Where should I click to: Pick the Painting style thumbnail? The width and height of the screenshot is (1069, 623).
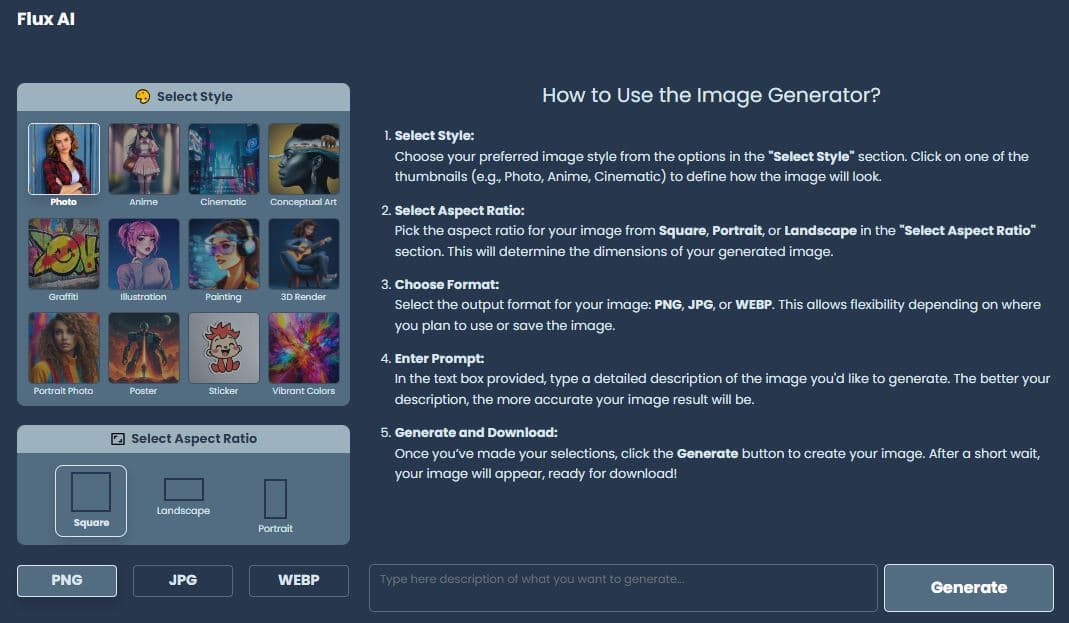pos(224,254)
